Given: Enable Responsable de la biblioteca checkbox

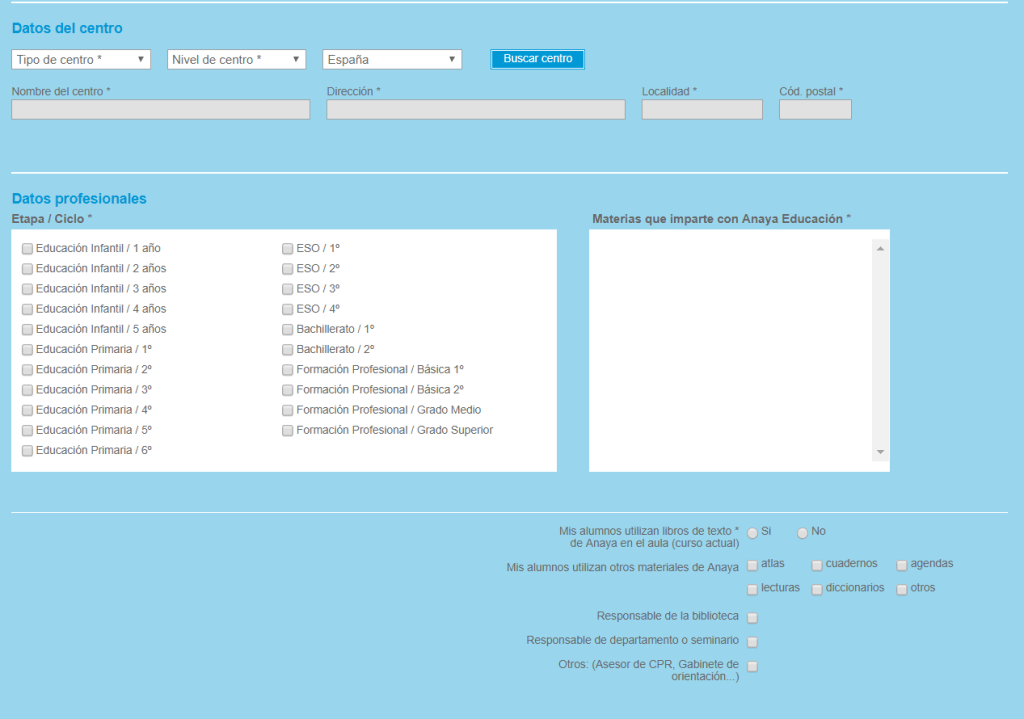Looking at the screenshot, I should [x=753, y=618].
